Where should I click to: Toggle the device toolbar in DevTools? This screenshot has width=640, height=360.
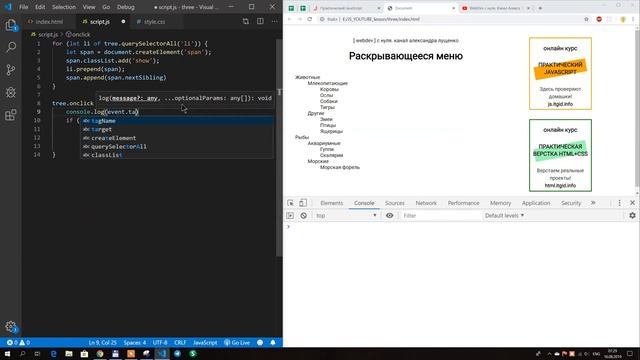(x=303, y=203)
